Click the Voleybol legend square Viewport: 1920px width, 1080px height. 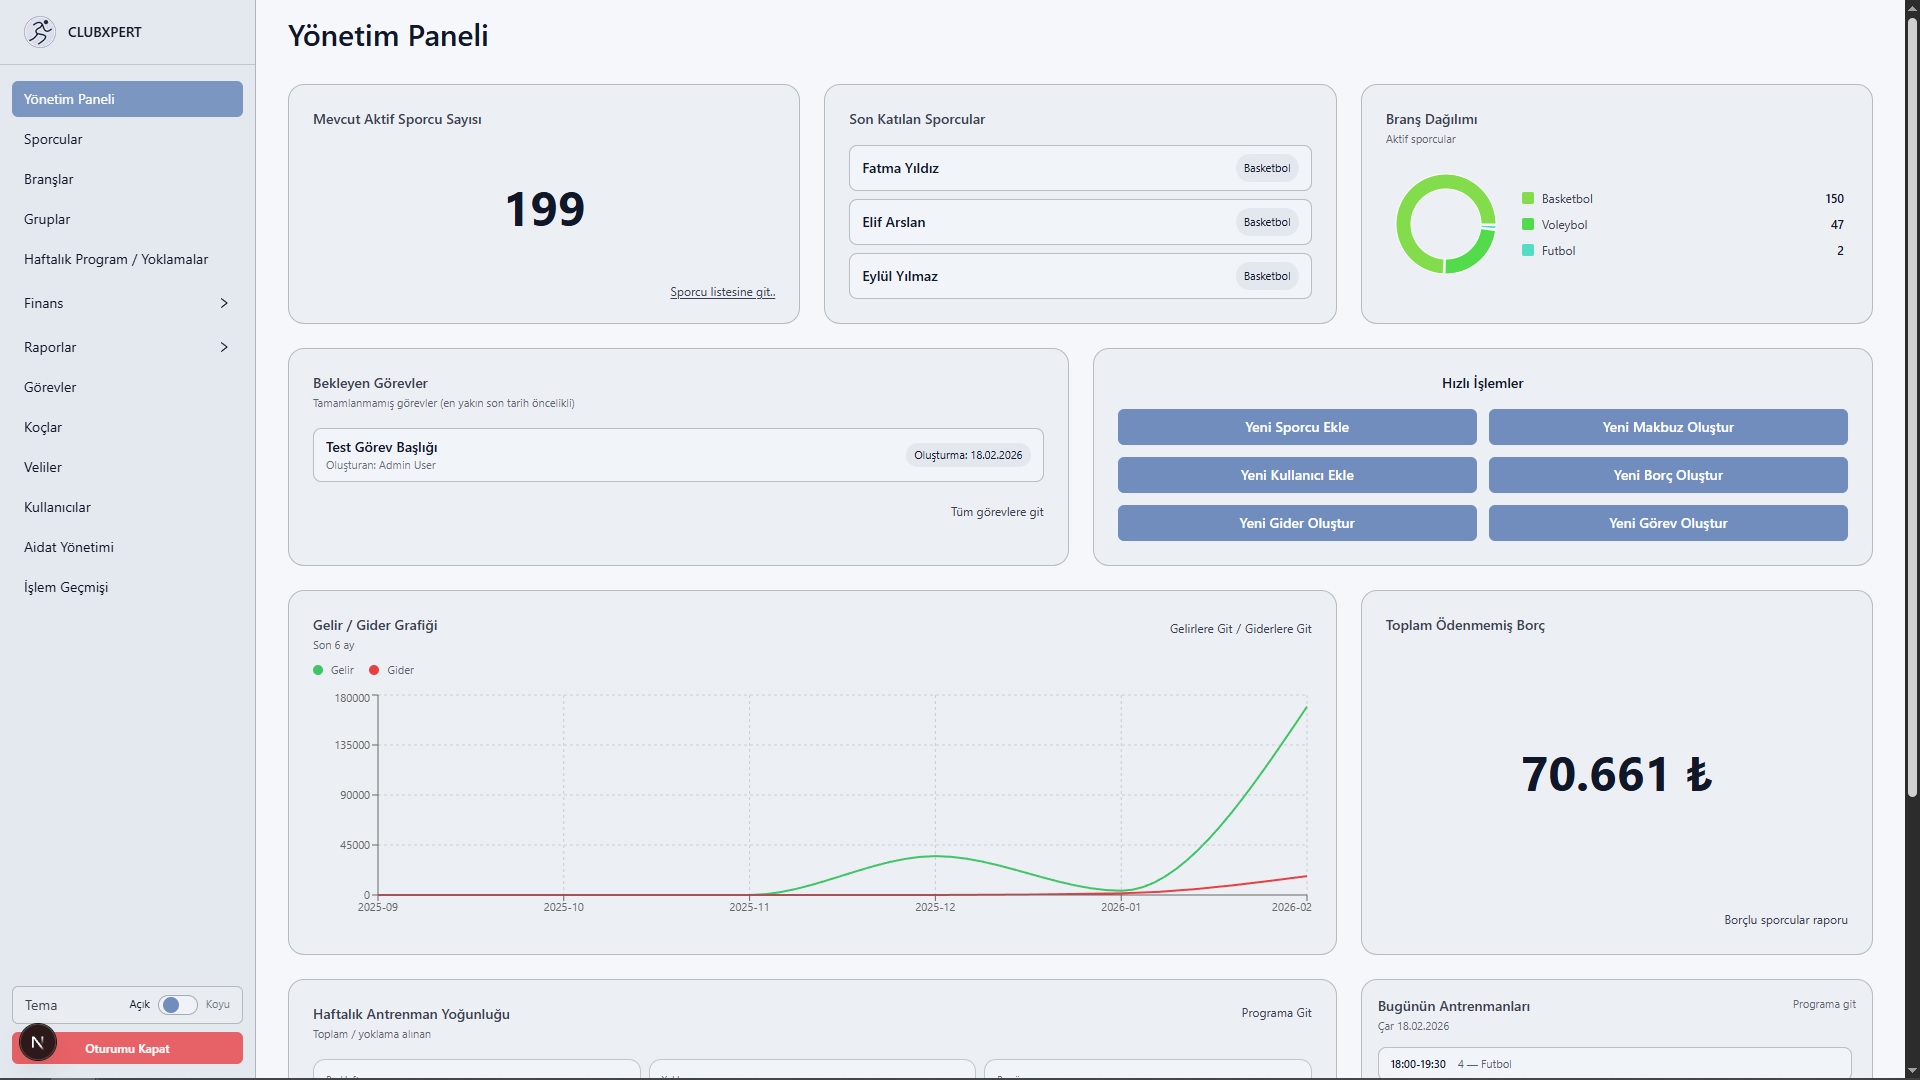tap(1528, 225)
